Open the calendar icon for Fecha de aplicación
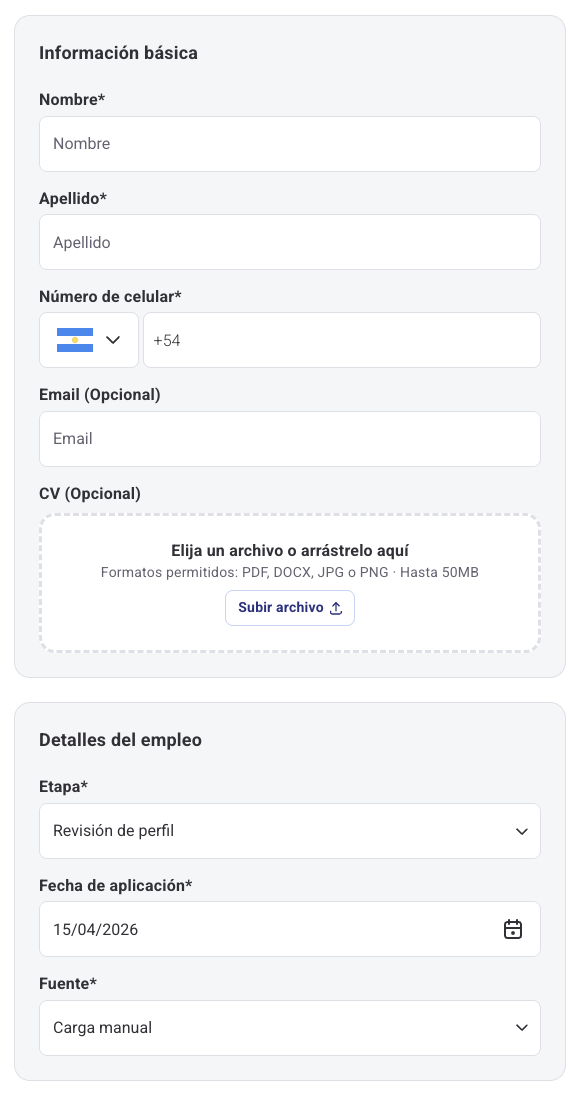Screen dimensions: 586x1102 [513, 929]
